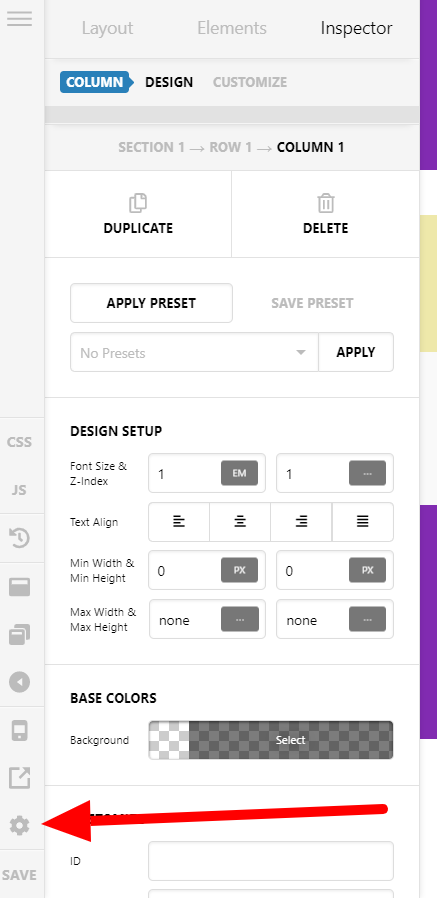Screen dimensions: 437x898
Task: Open the hamburger menu icon
Action: point(19,18)
